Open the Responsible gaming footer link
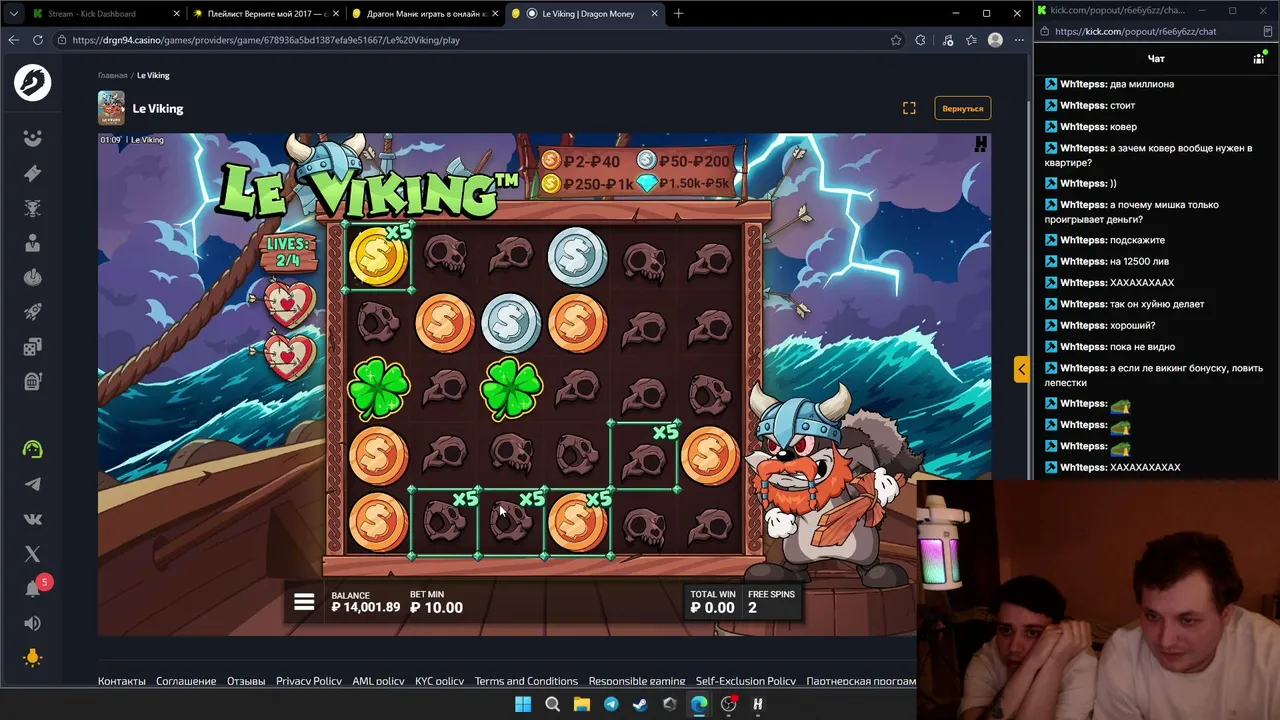The height and width of the screenshot is (720, 1280). pyautogui.click(x=637, y=681)
